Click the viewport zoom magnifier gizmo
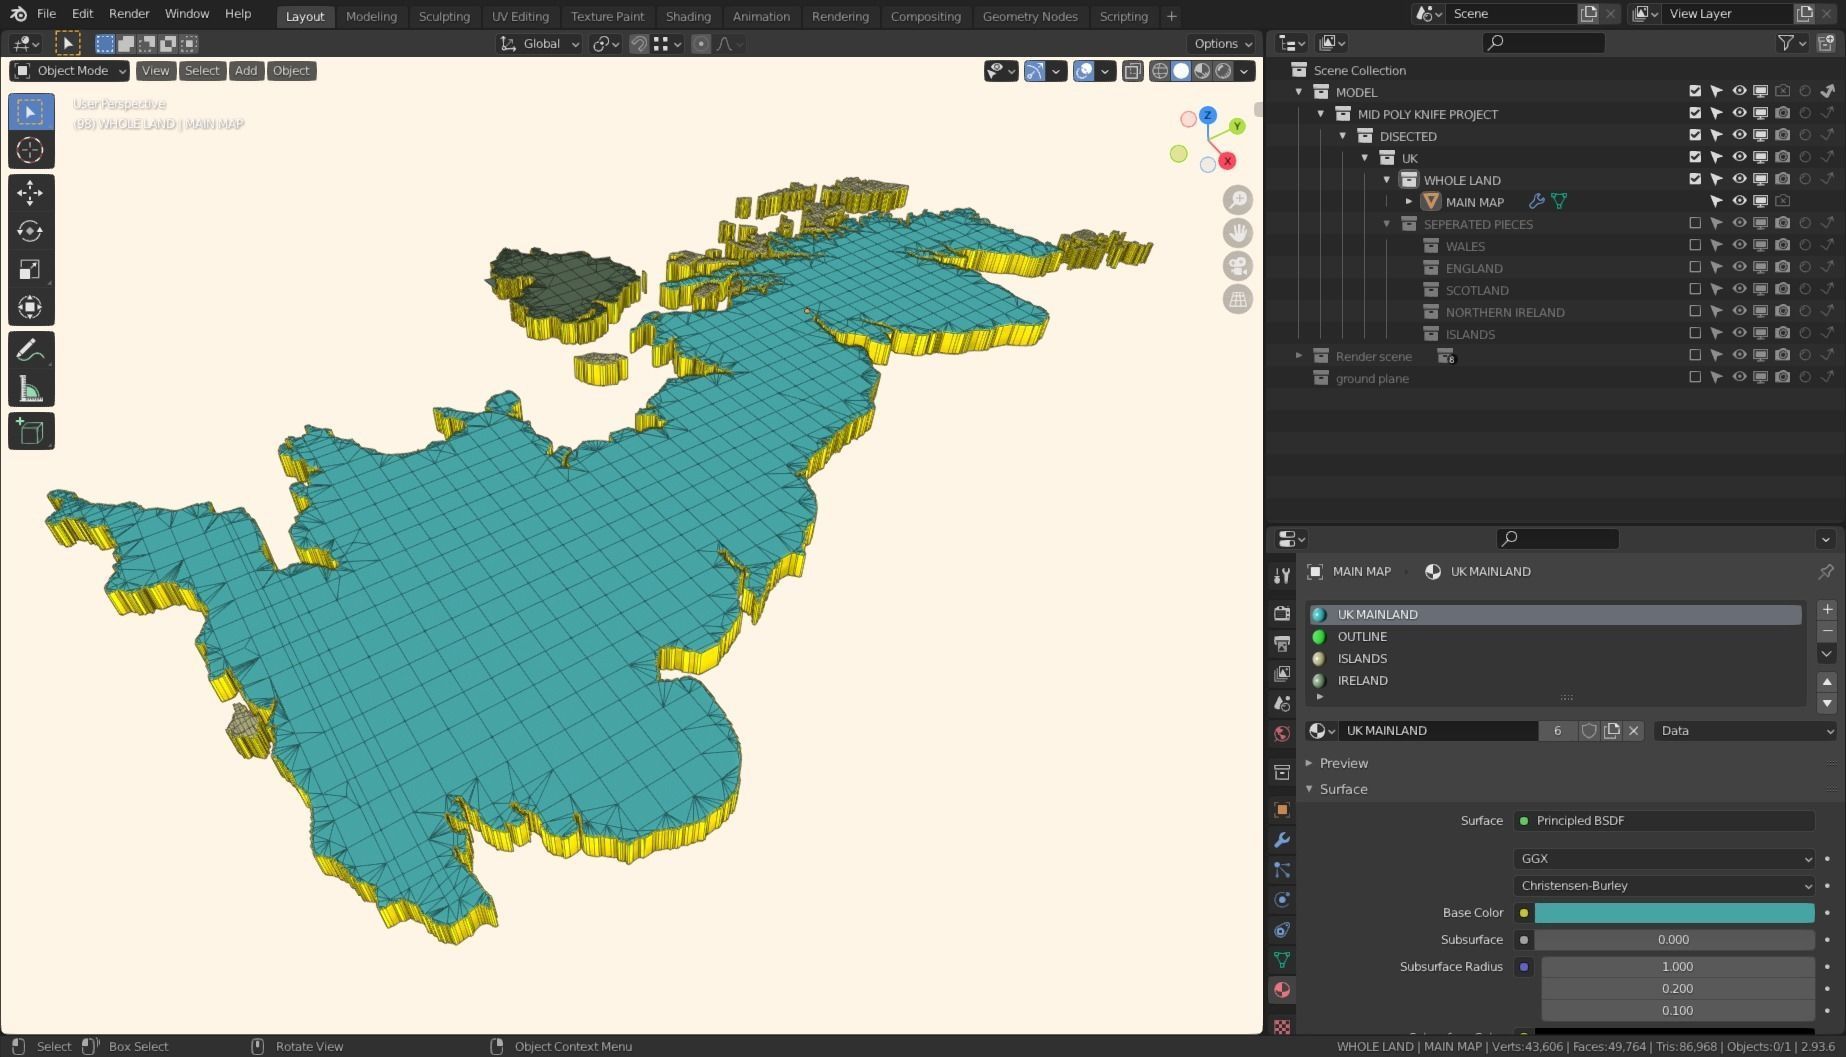1846x1057 pixels. pos(1238,200)
